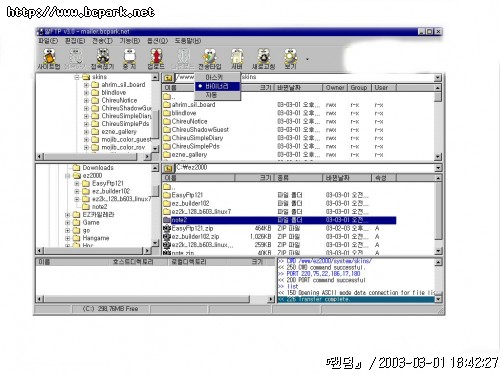
Task: Stop the transfer with the 중지 icon
Action: coord(129,59)
